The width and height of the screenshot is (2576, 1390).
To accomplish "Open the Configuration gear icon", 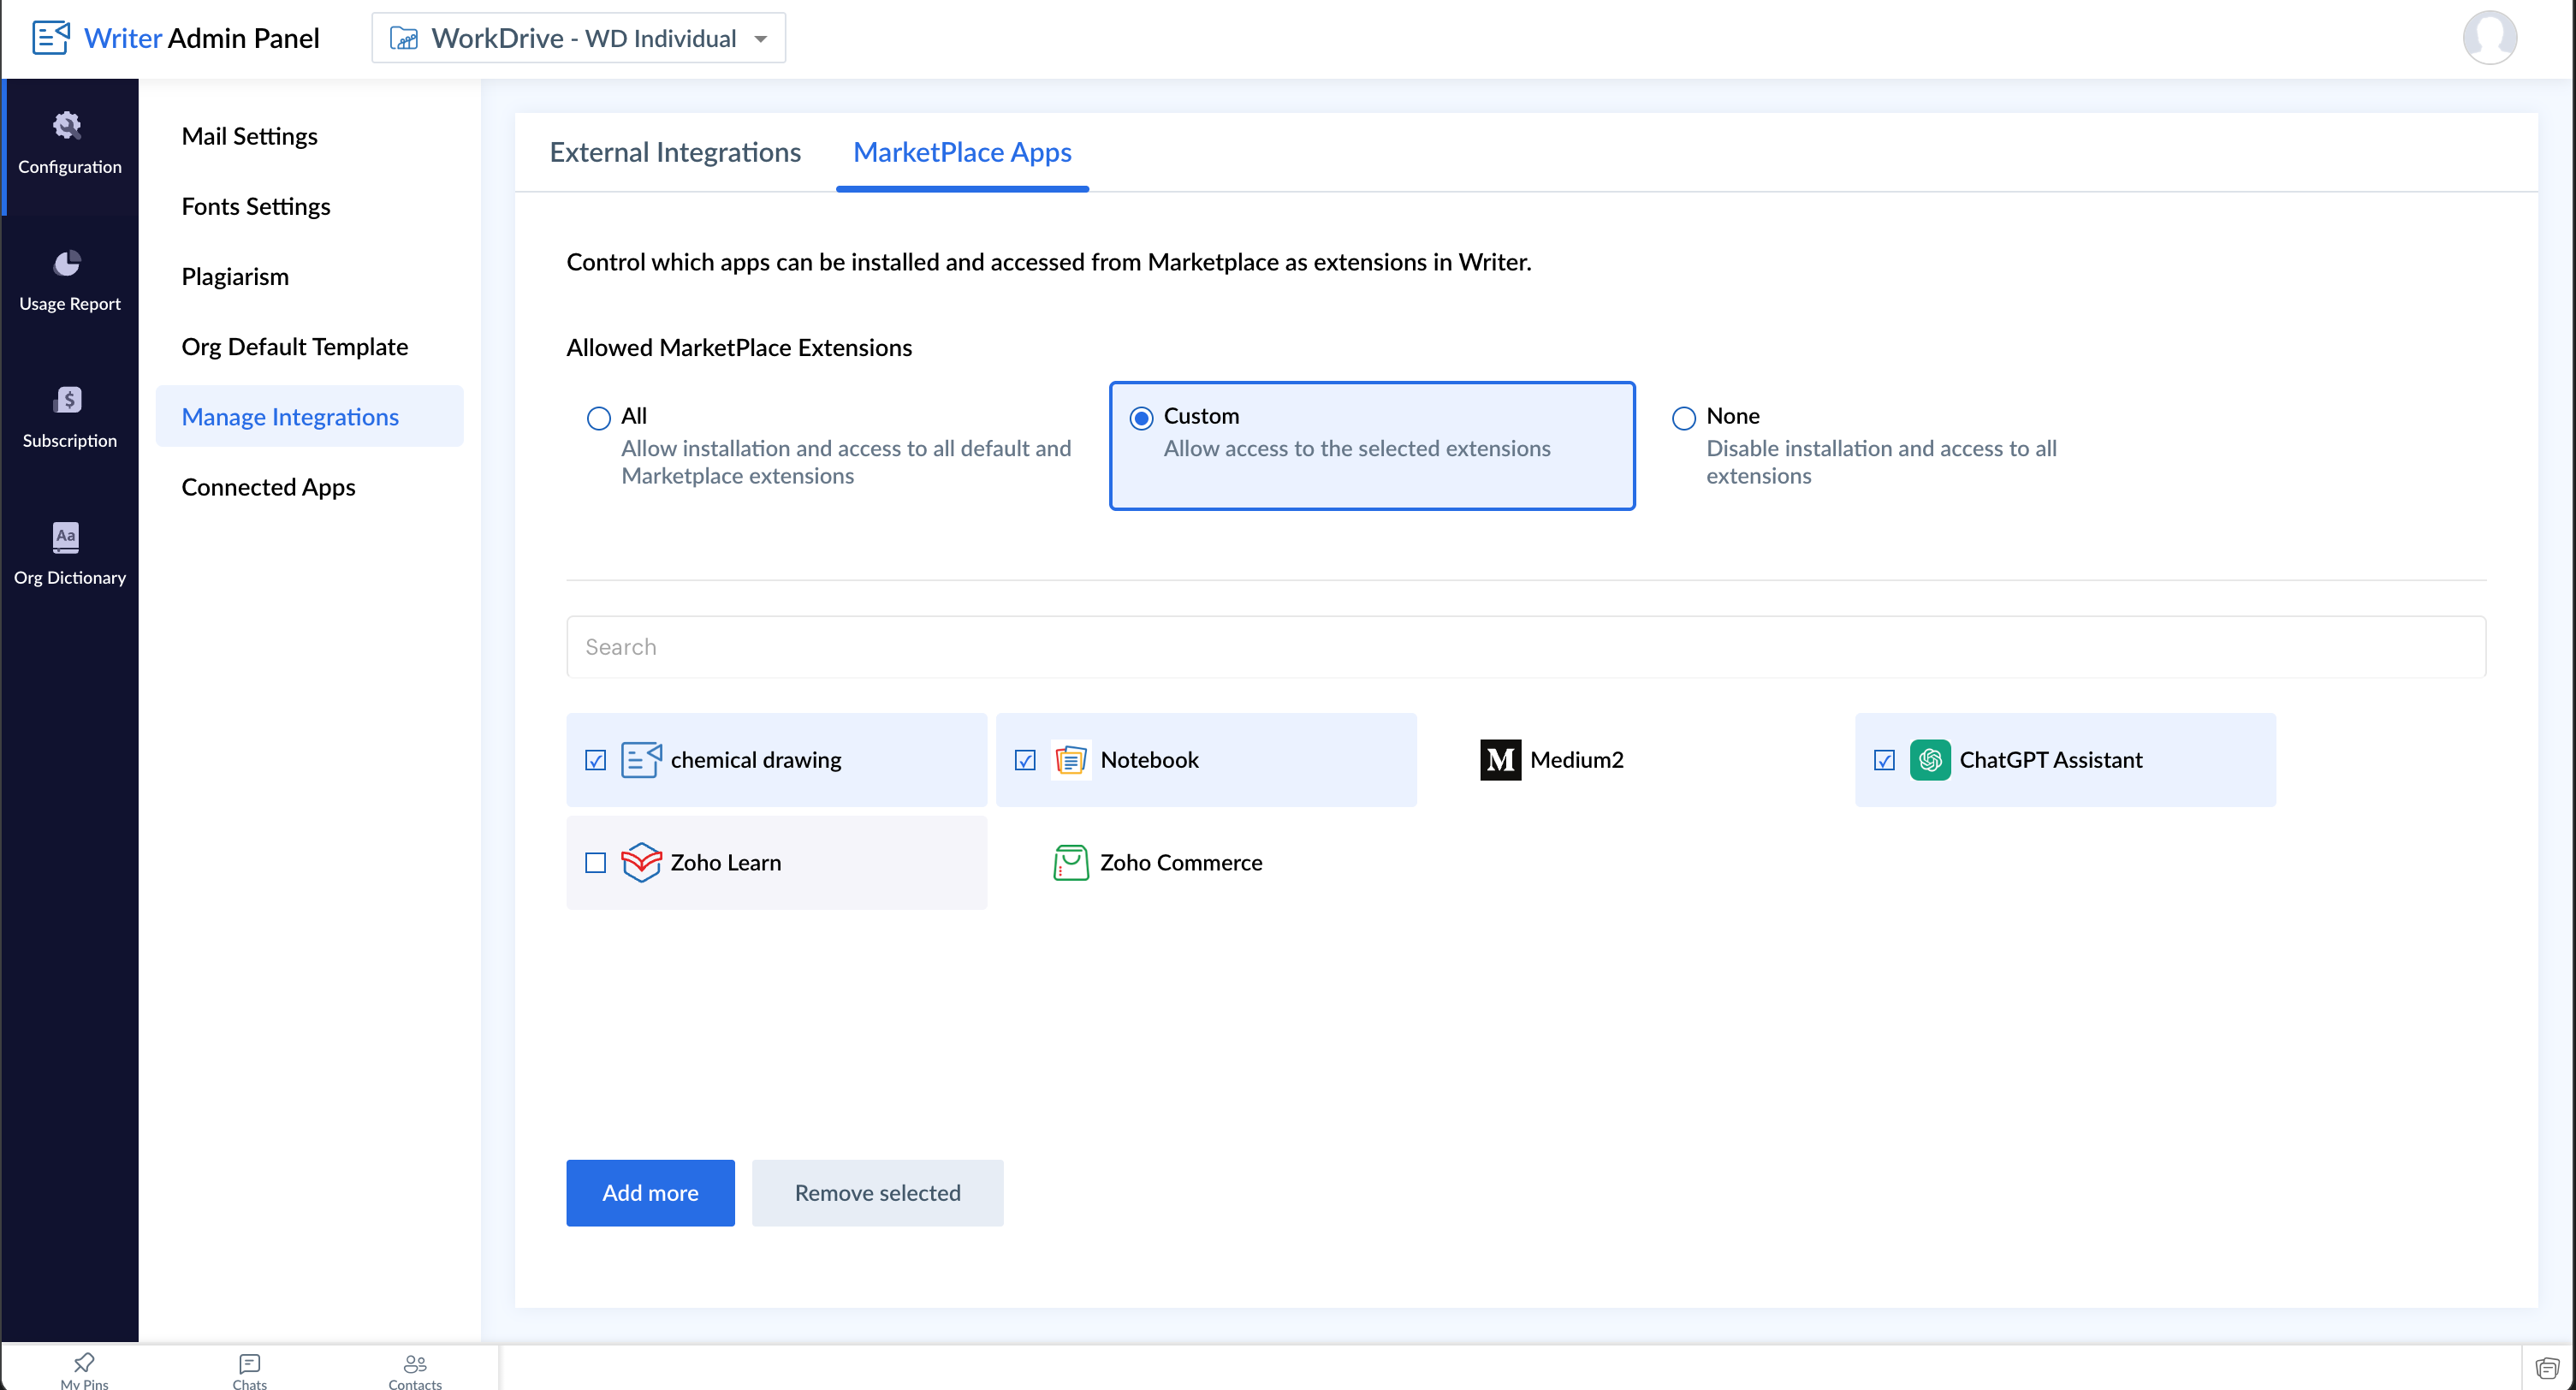I will point(67,126).
